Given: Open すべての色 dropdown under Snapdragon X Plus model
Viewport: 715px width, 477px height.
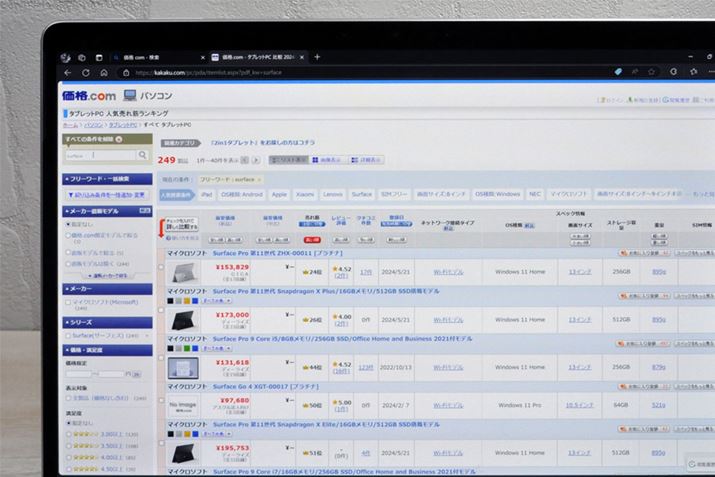Looking at the screenshot, I should coord(217,301).
